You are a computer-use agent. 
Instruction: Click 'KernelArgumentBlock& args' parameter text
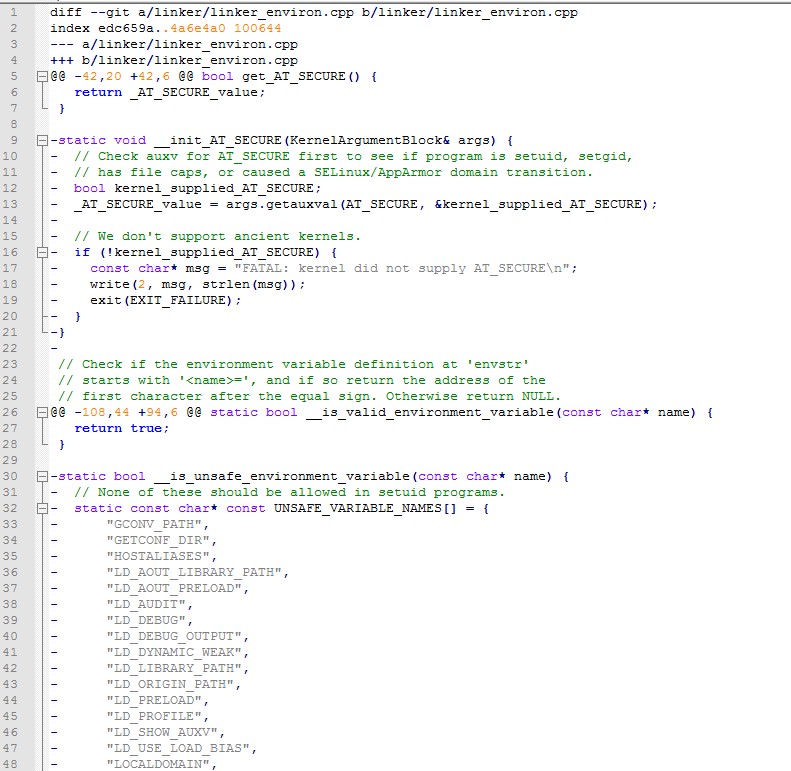pyautogui.click(x=389, y=140)
